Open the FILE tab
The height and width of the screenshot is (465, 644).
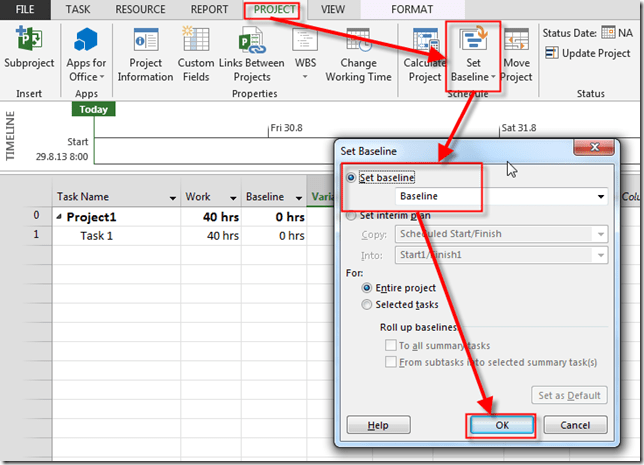click(x=25, y=9)
